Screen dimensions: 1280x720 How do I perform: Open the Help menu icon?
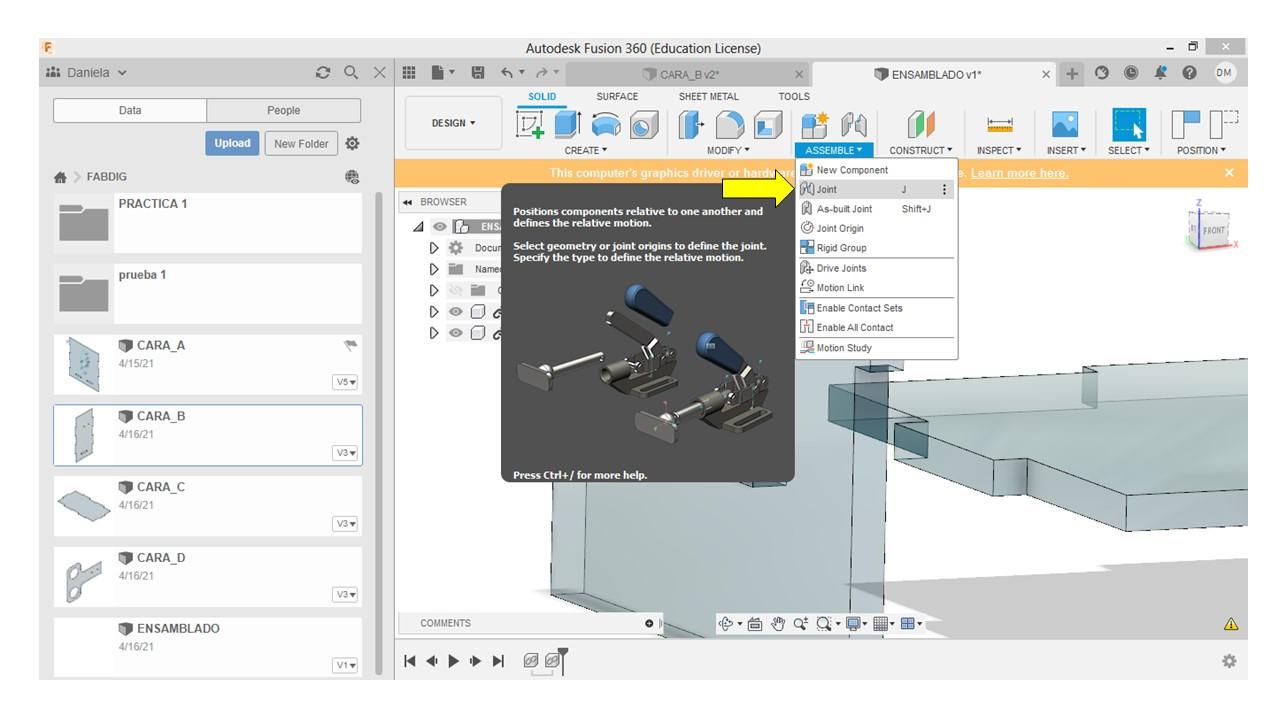click(1190, 73)
